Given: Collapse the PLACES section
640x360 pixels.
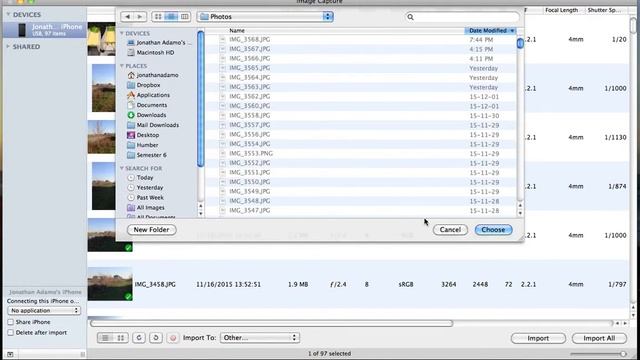Looking at the screenshot, I should [x=122, y=66].
